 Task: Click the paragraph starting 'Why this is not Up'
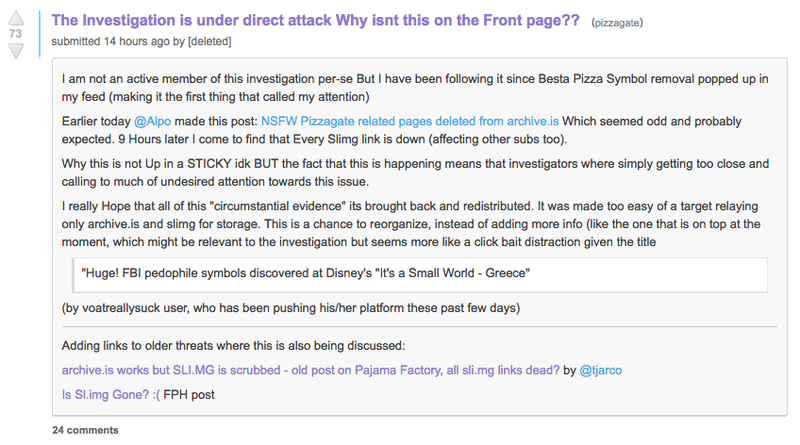415,172
